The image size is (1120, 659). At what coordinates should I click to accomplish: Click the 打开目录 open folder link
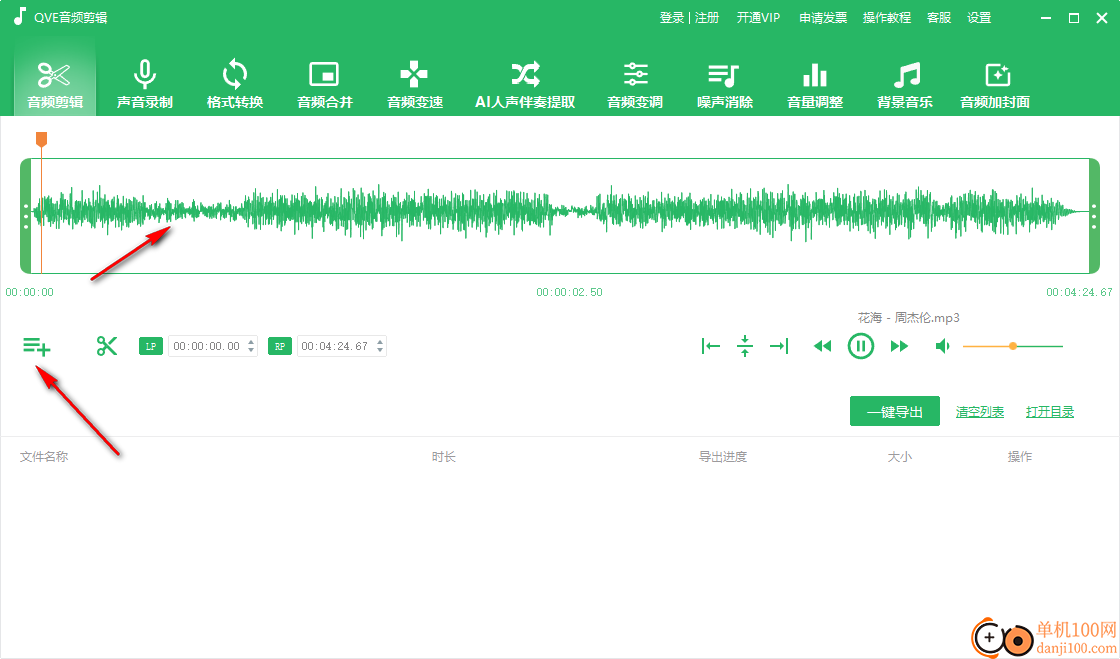pyautogui.click(x=1049, y=412)
